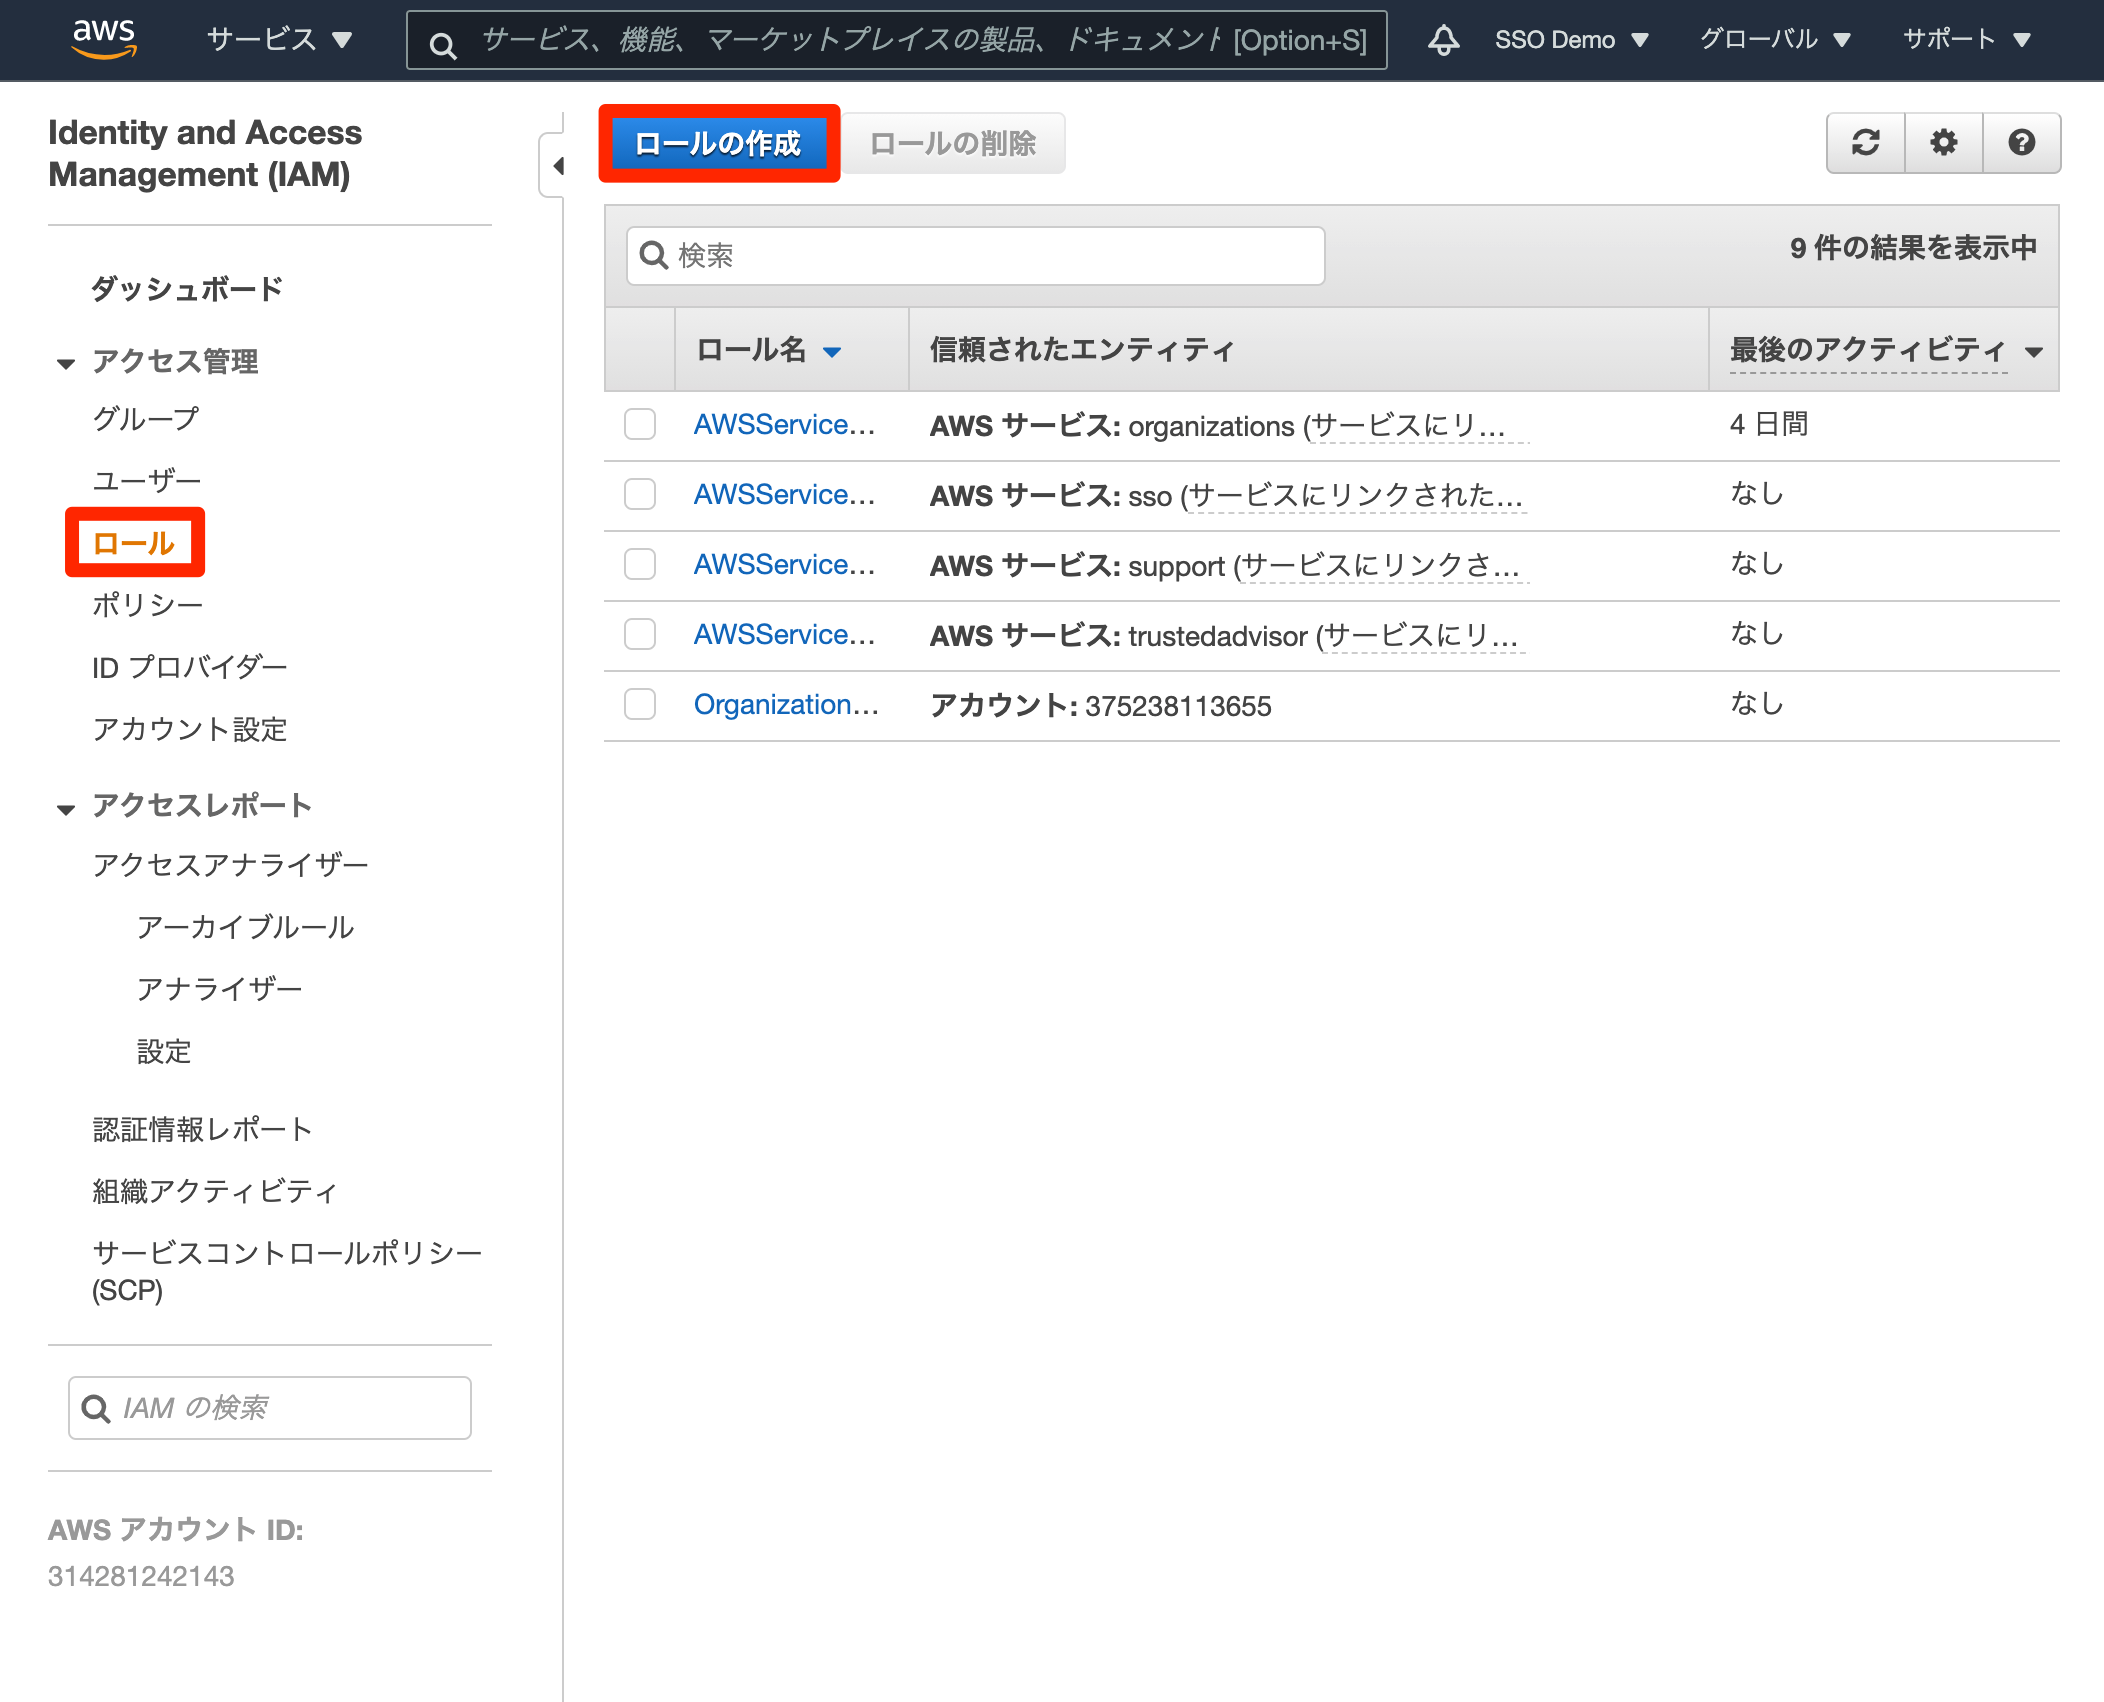The image size is (2104, 1702).
Task: Click the Identity and Access Management (IAM) title
Action: click(205, 153)
